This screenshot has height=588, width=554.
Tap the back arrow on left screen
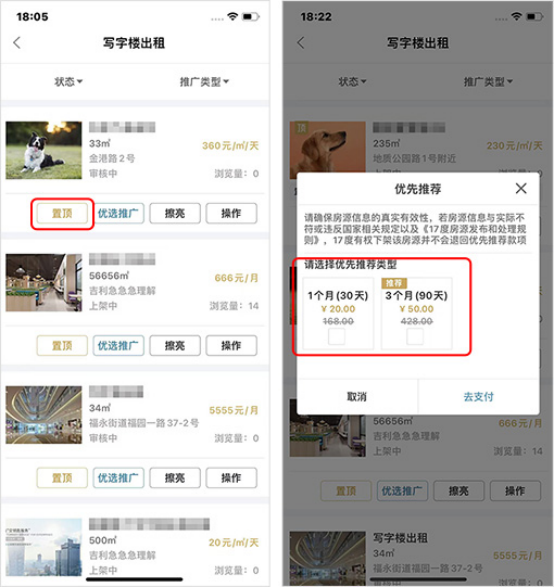coord(17,43)
